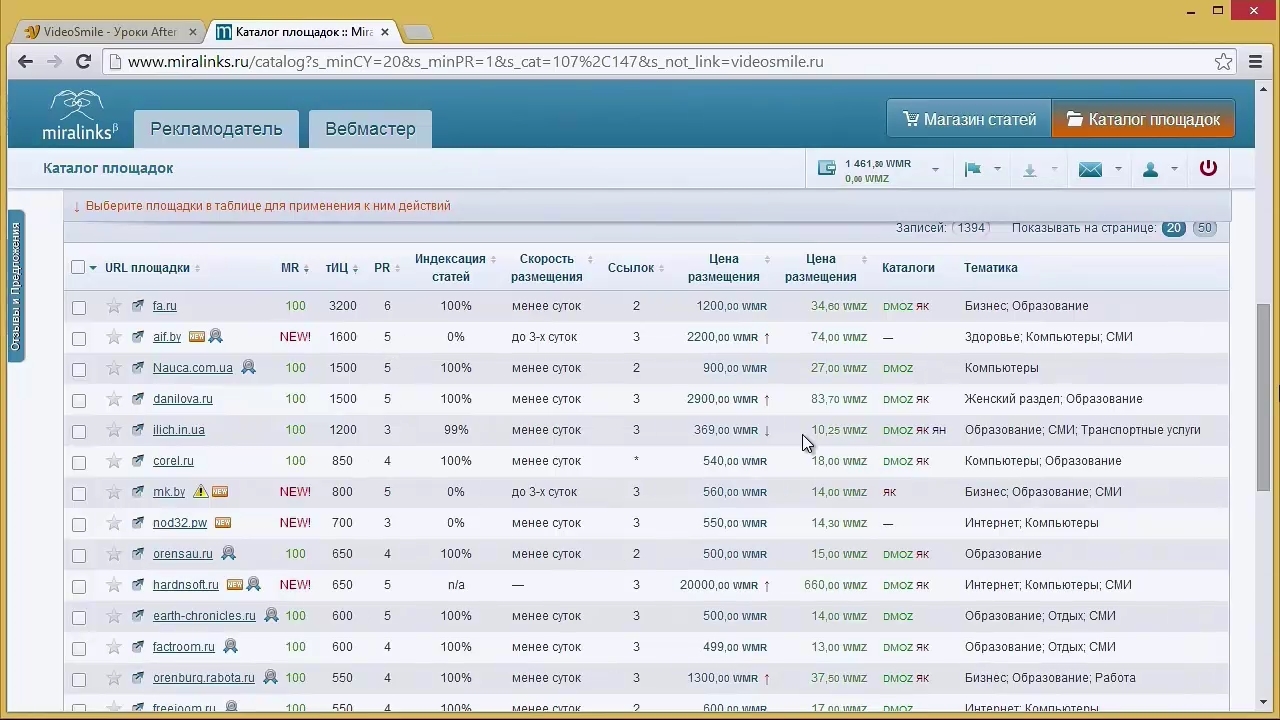Click the warning triangle icon beside mk.by
This screenshot has height=720, width=1280.
click(x=200, y=492)
